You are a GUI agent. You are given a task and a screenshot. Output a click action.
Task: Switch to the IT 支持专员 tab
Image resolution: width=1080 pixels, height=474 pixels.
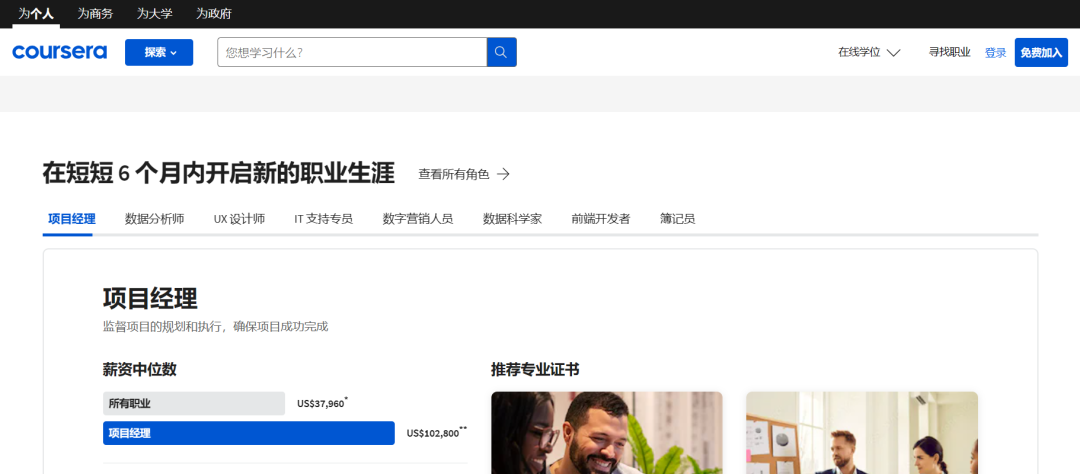coord(324,219)
